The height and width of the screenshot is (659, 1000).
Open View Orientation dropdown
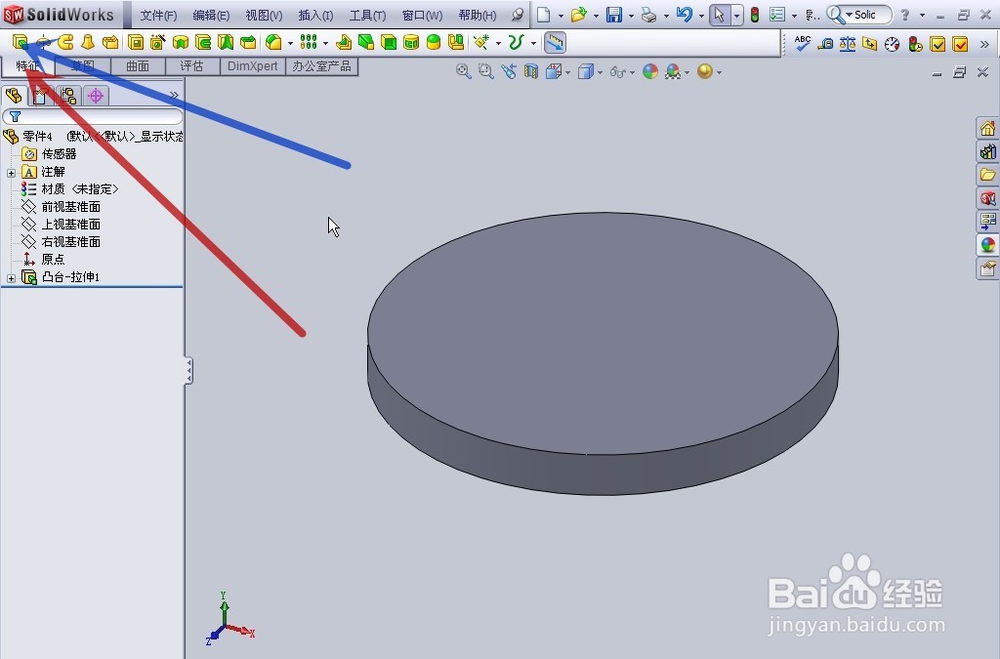(x=567, y=72)
